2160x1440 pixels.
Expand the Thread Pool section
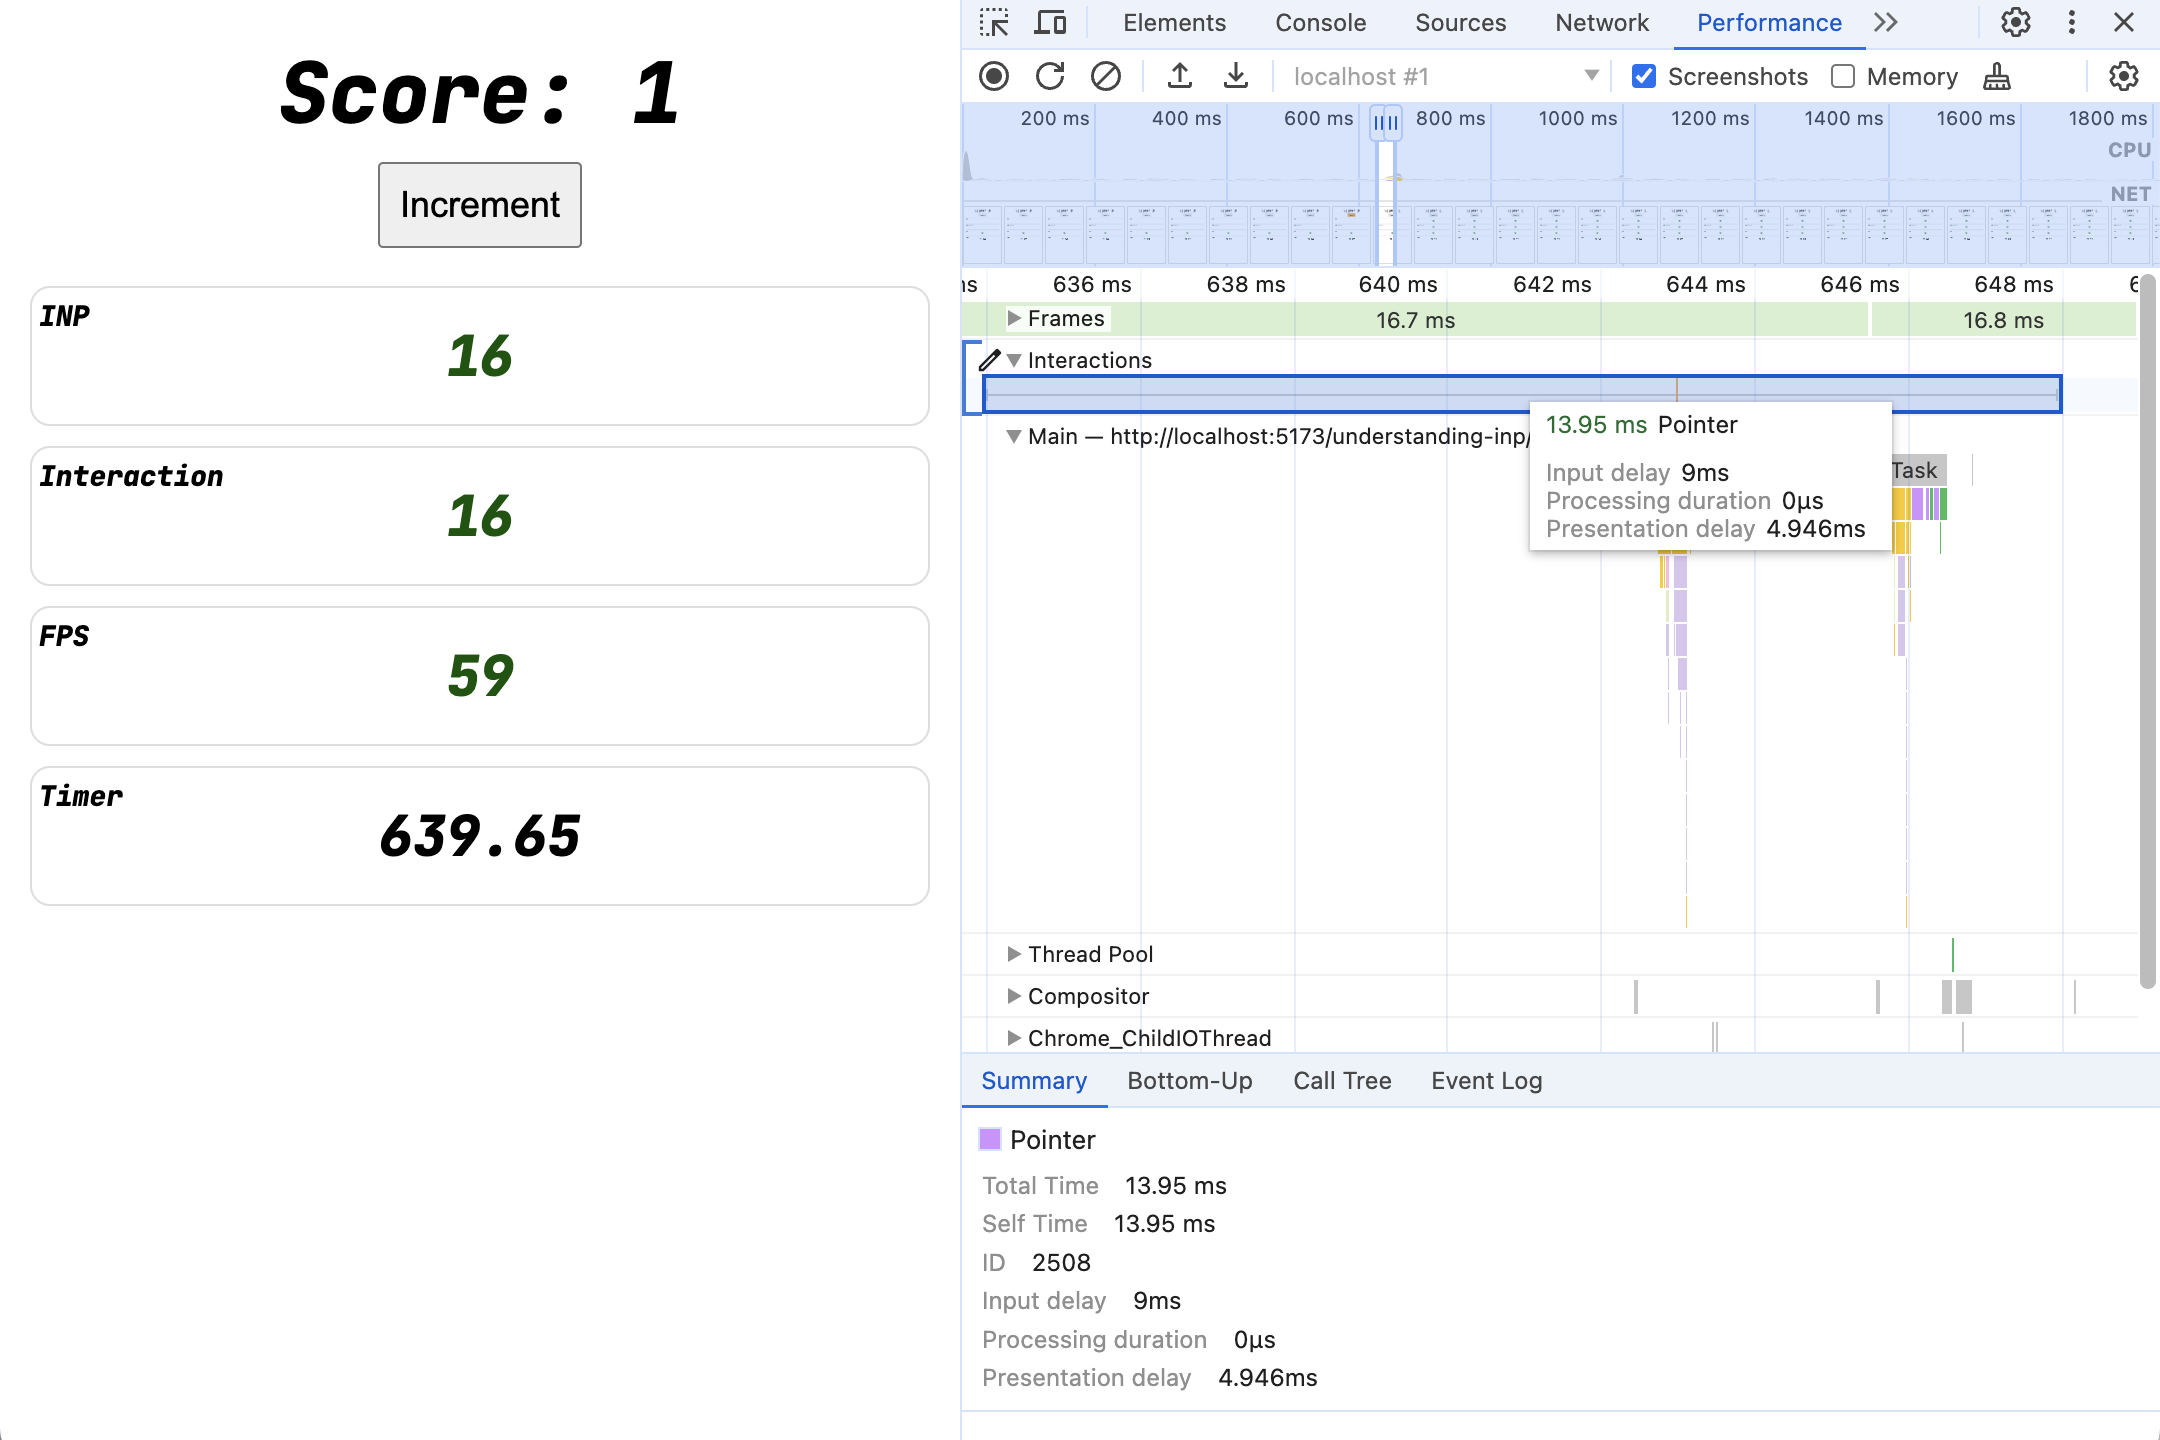(x=1009, y=953)
